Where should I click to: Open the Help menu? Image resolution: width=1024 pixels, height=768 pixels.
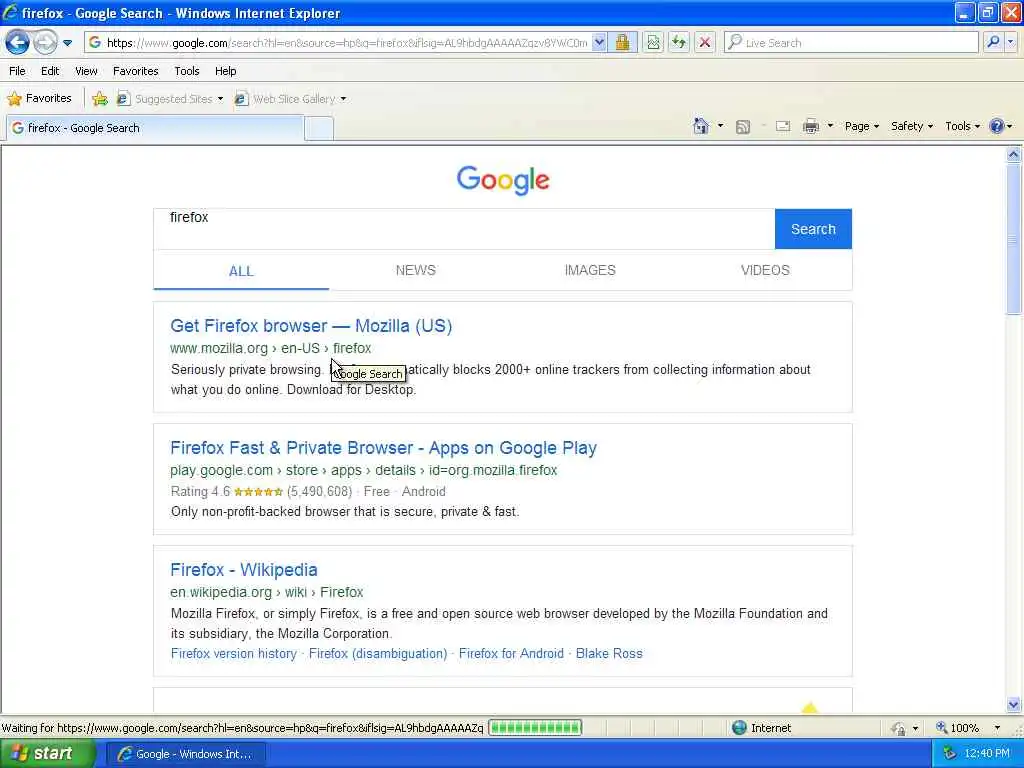click(x=225, y=71)
